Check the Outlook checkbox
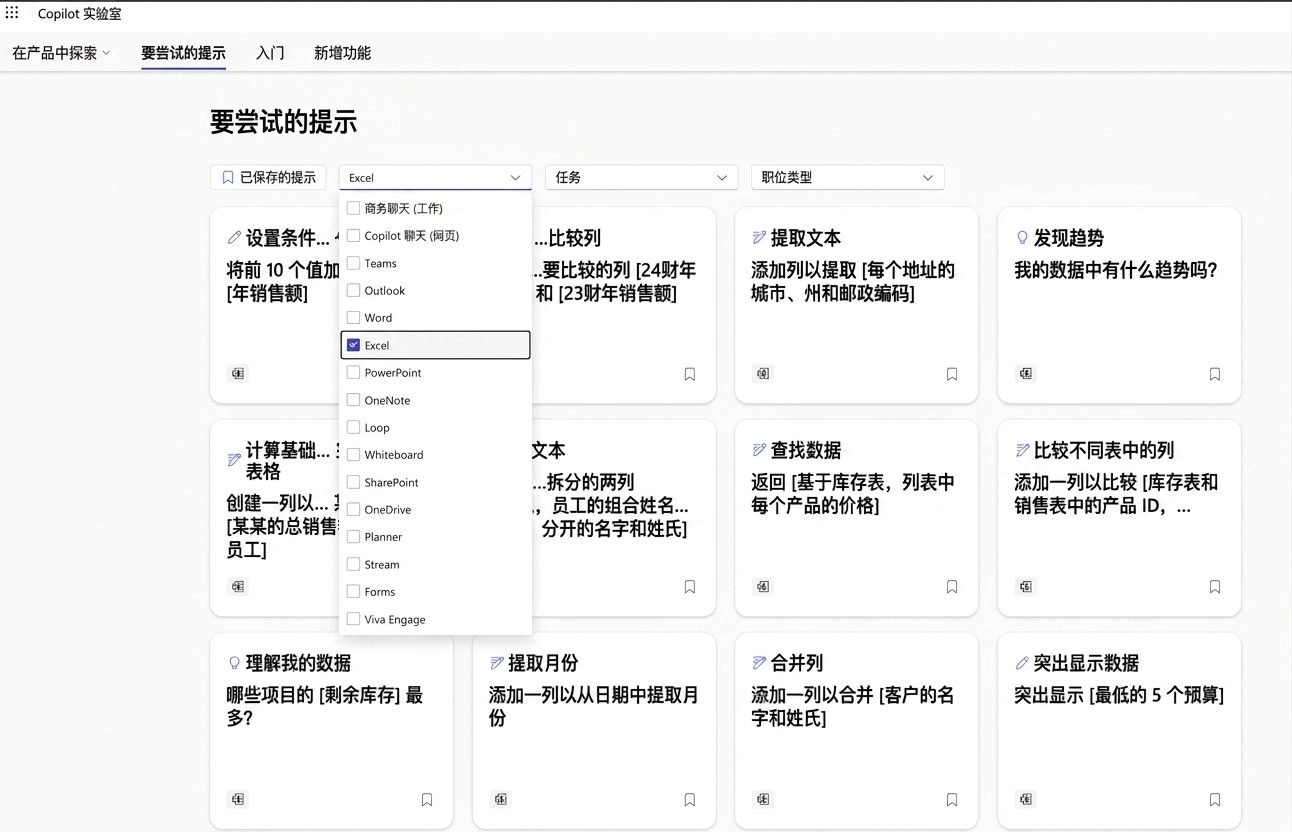Viewport: 1292px width, 832px height. pos(353,290)
